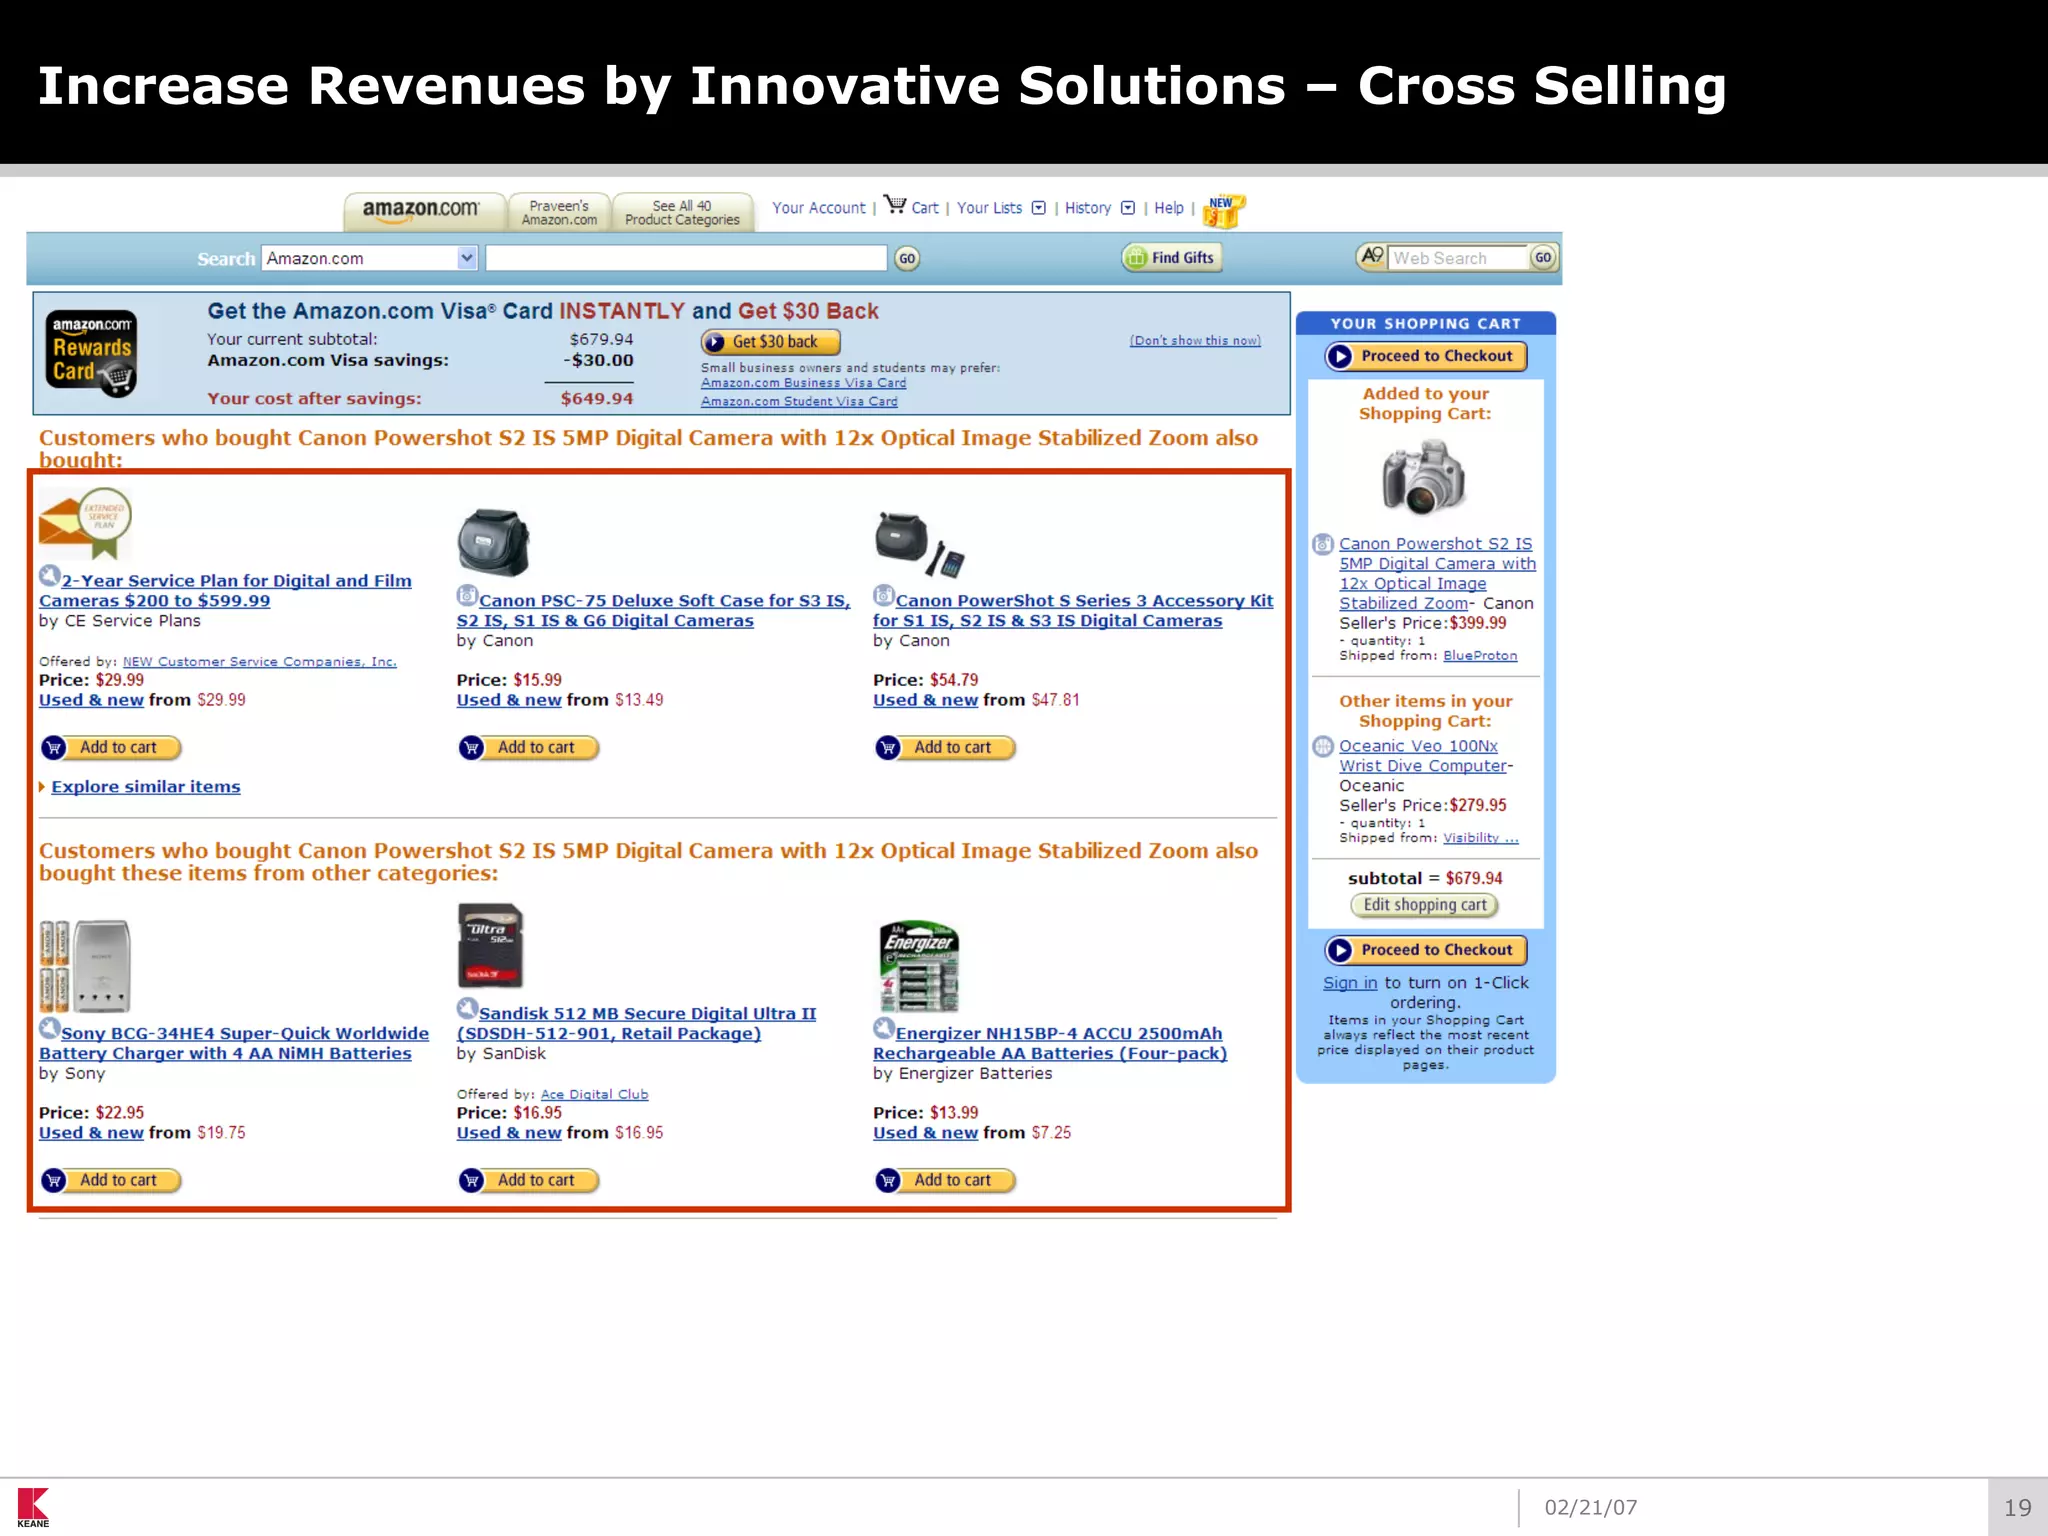Click the BlueProton shipped from link
This screenshot has height=1536, width=2048.
(1480, 656)
